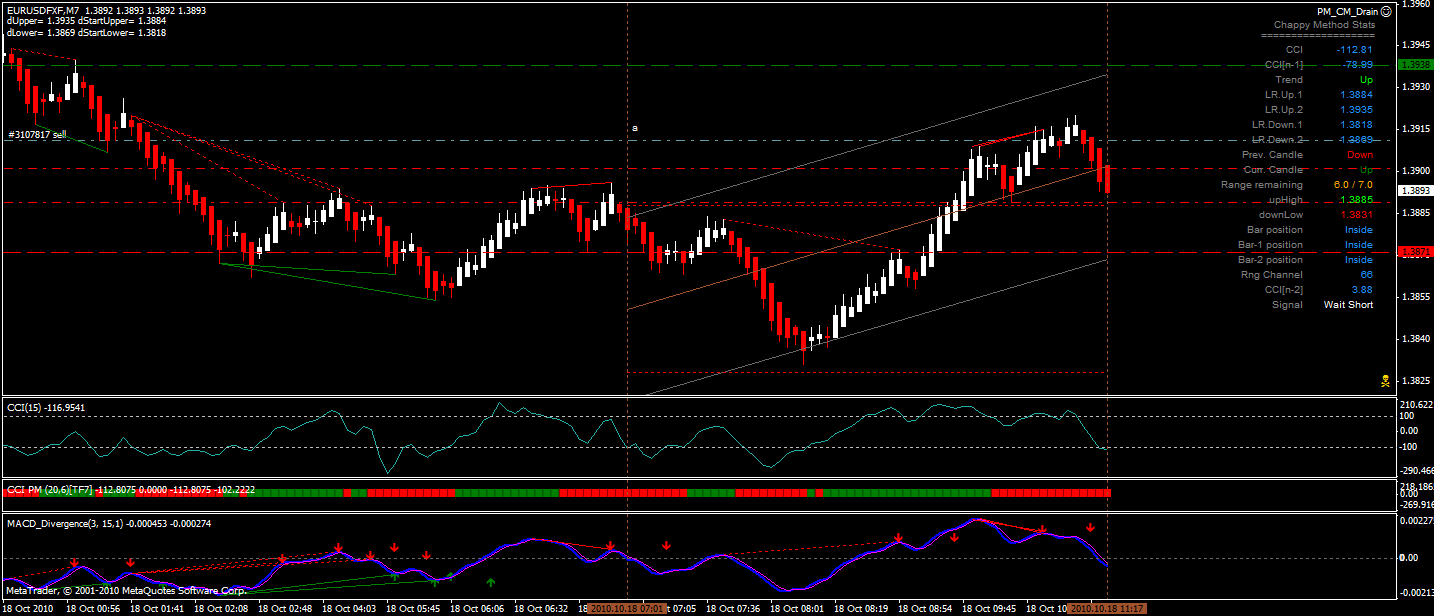Click the dLower/dStartLower readout line
This screenshot has height=616, width=1434.
(x=86, y=33)
